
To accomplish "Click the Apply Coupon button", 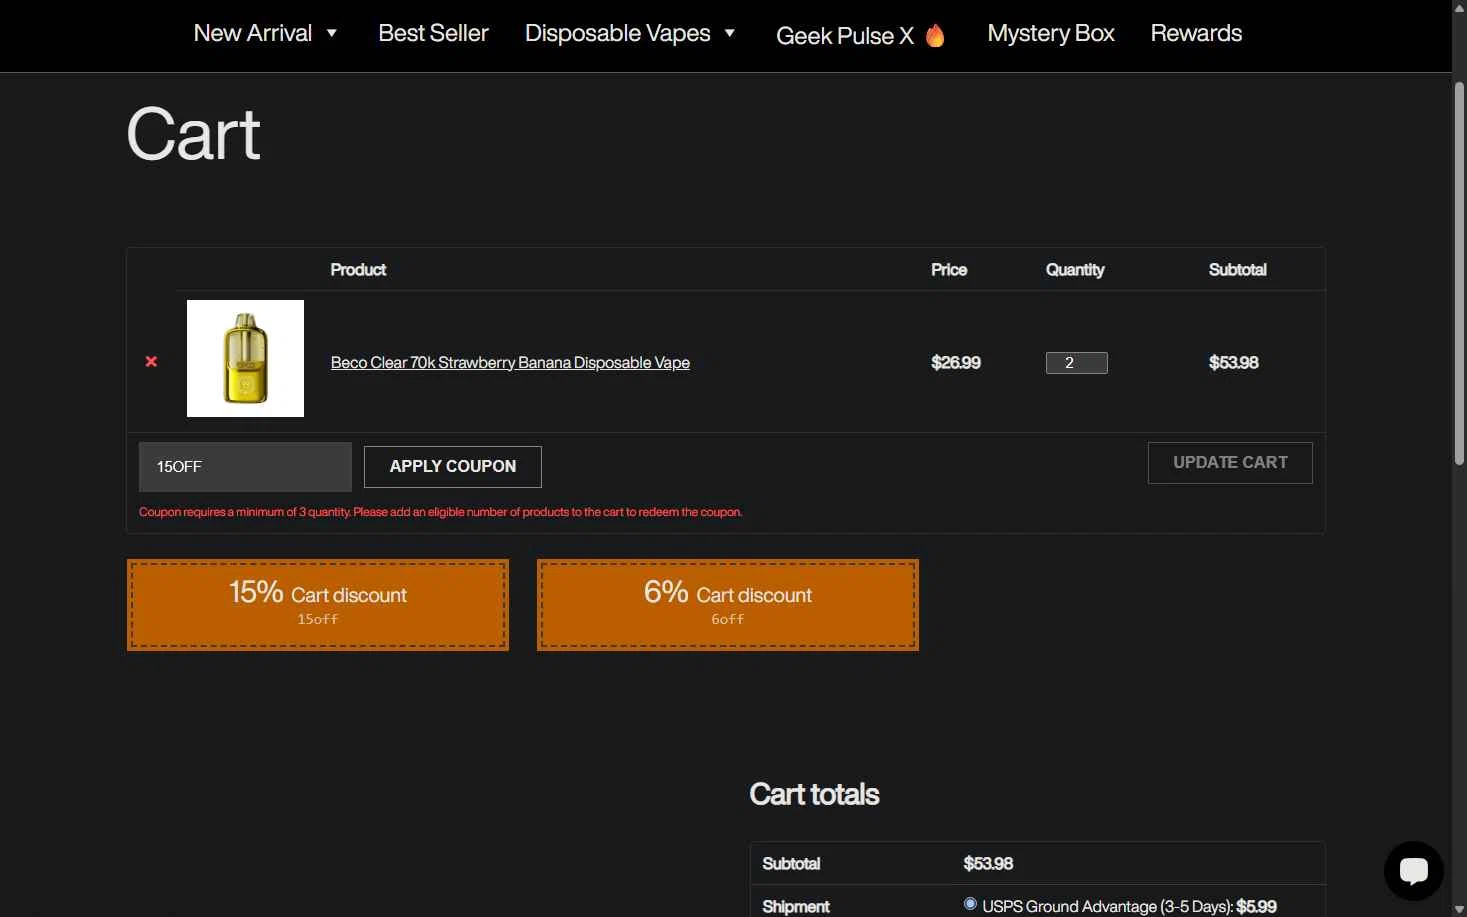I will 453,467.
